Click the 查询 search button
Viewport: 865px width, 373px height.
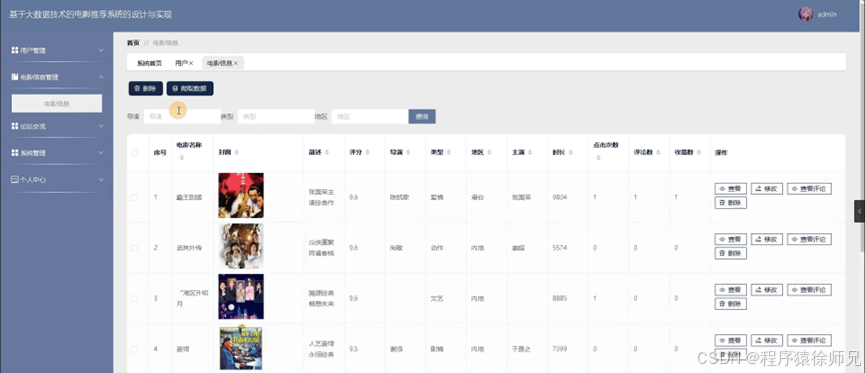pos(422,116)
